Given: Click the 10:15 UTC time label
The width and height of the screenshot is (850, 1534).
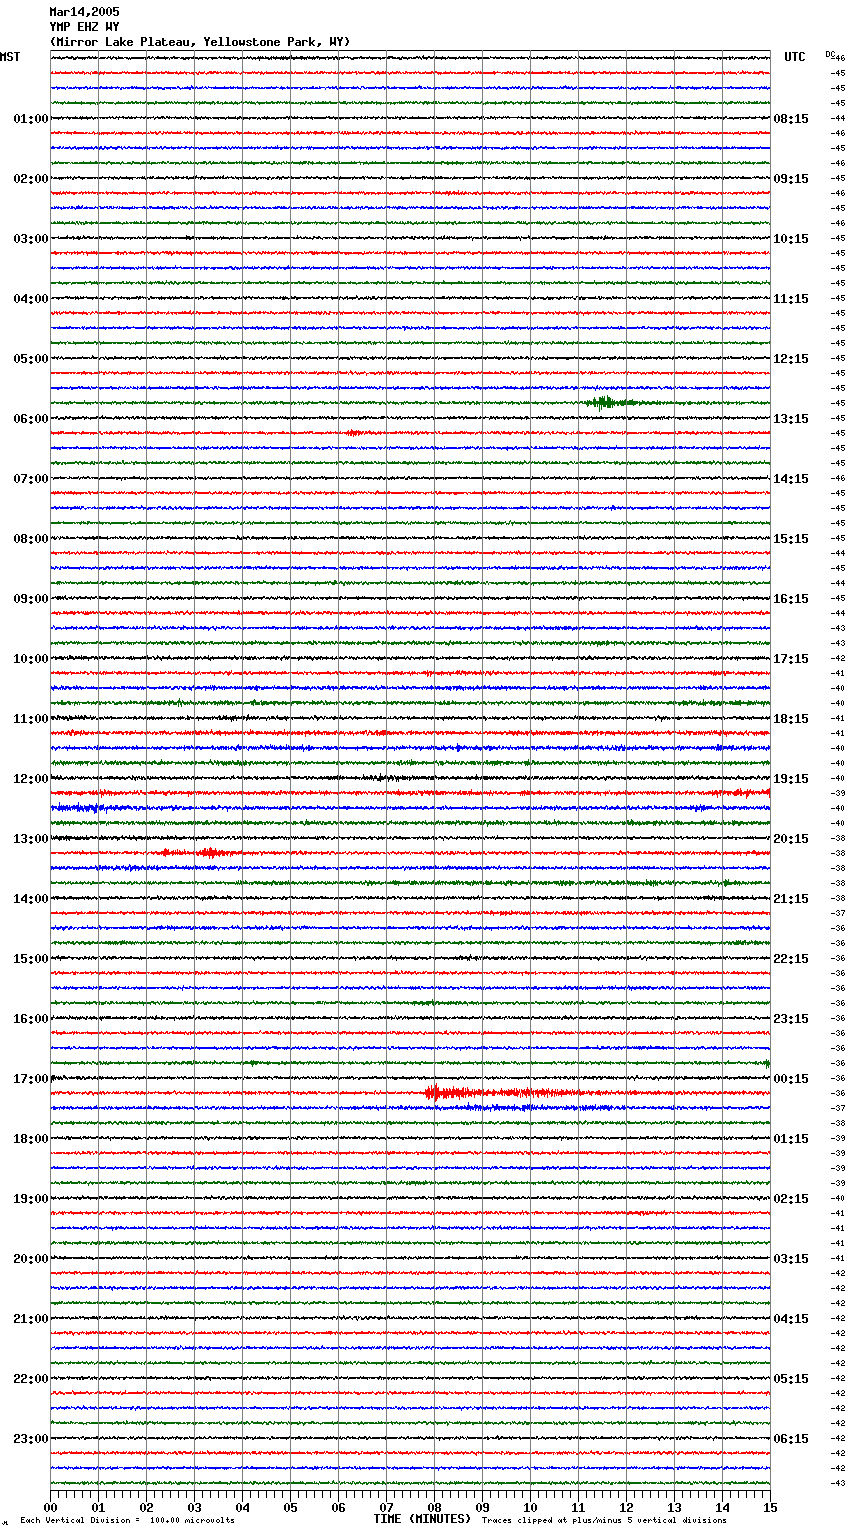Looking at the screenshot, I should [x=791, y=239].
